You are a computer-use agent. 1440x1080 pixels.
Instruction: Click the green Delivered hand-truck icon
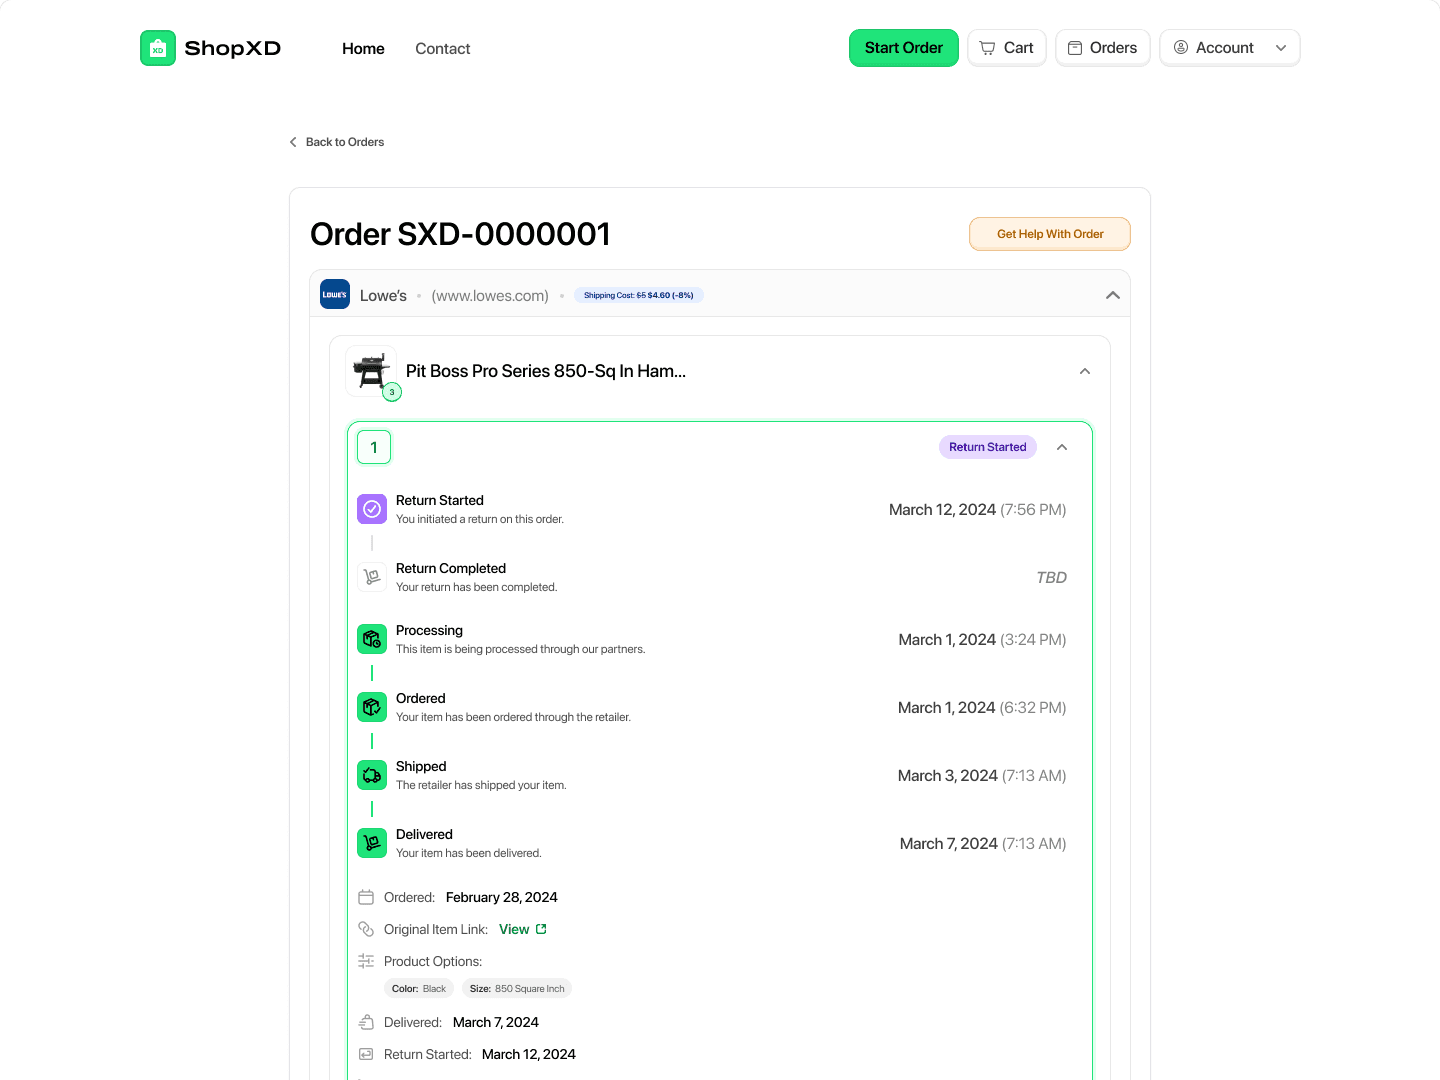372,843
